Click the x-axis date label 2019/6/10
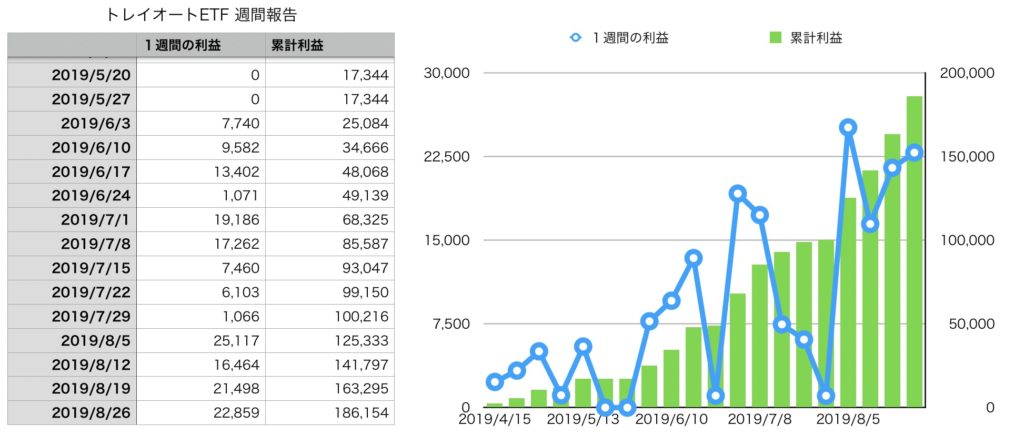This screenshot has width=1024, height=445. pos(671,419)
